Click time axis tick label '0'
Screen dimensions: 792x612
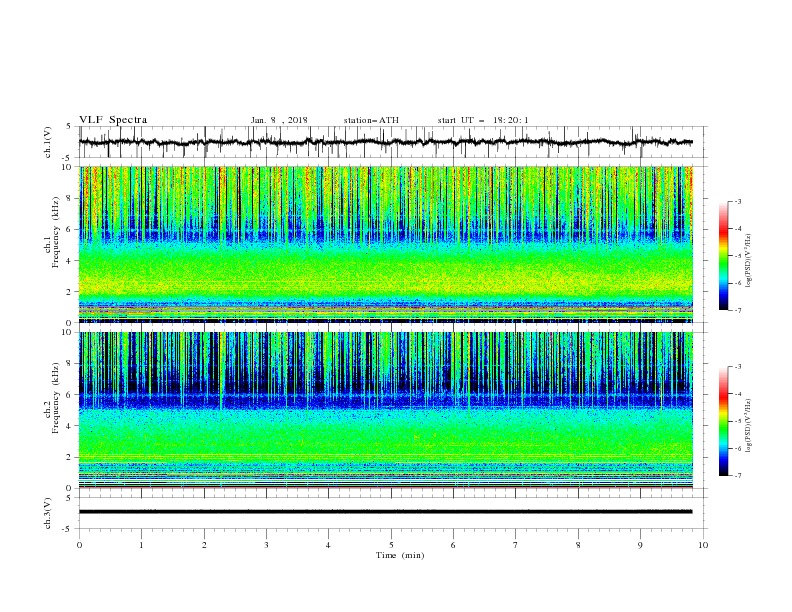(x=79, y=545)
